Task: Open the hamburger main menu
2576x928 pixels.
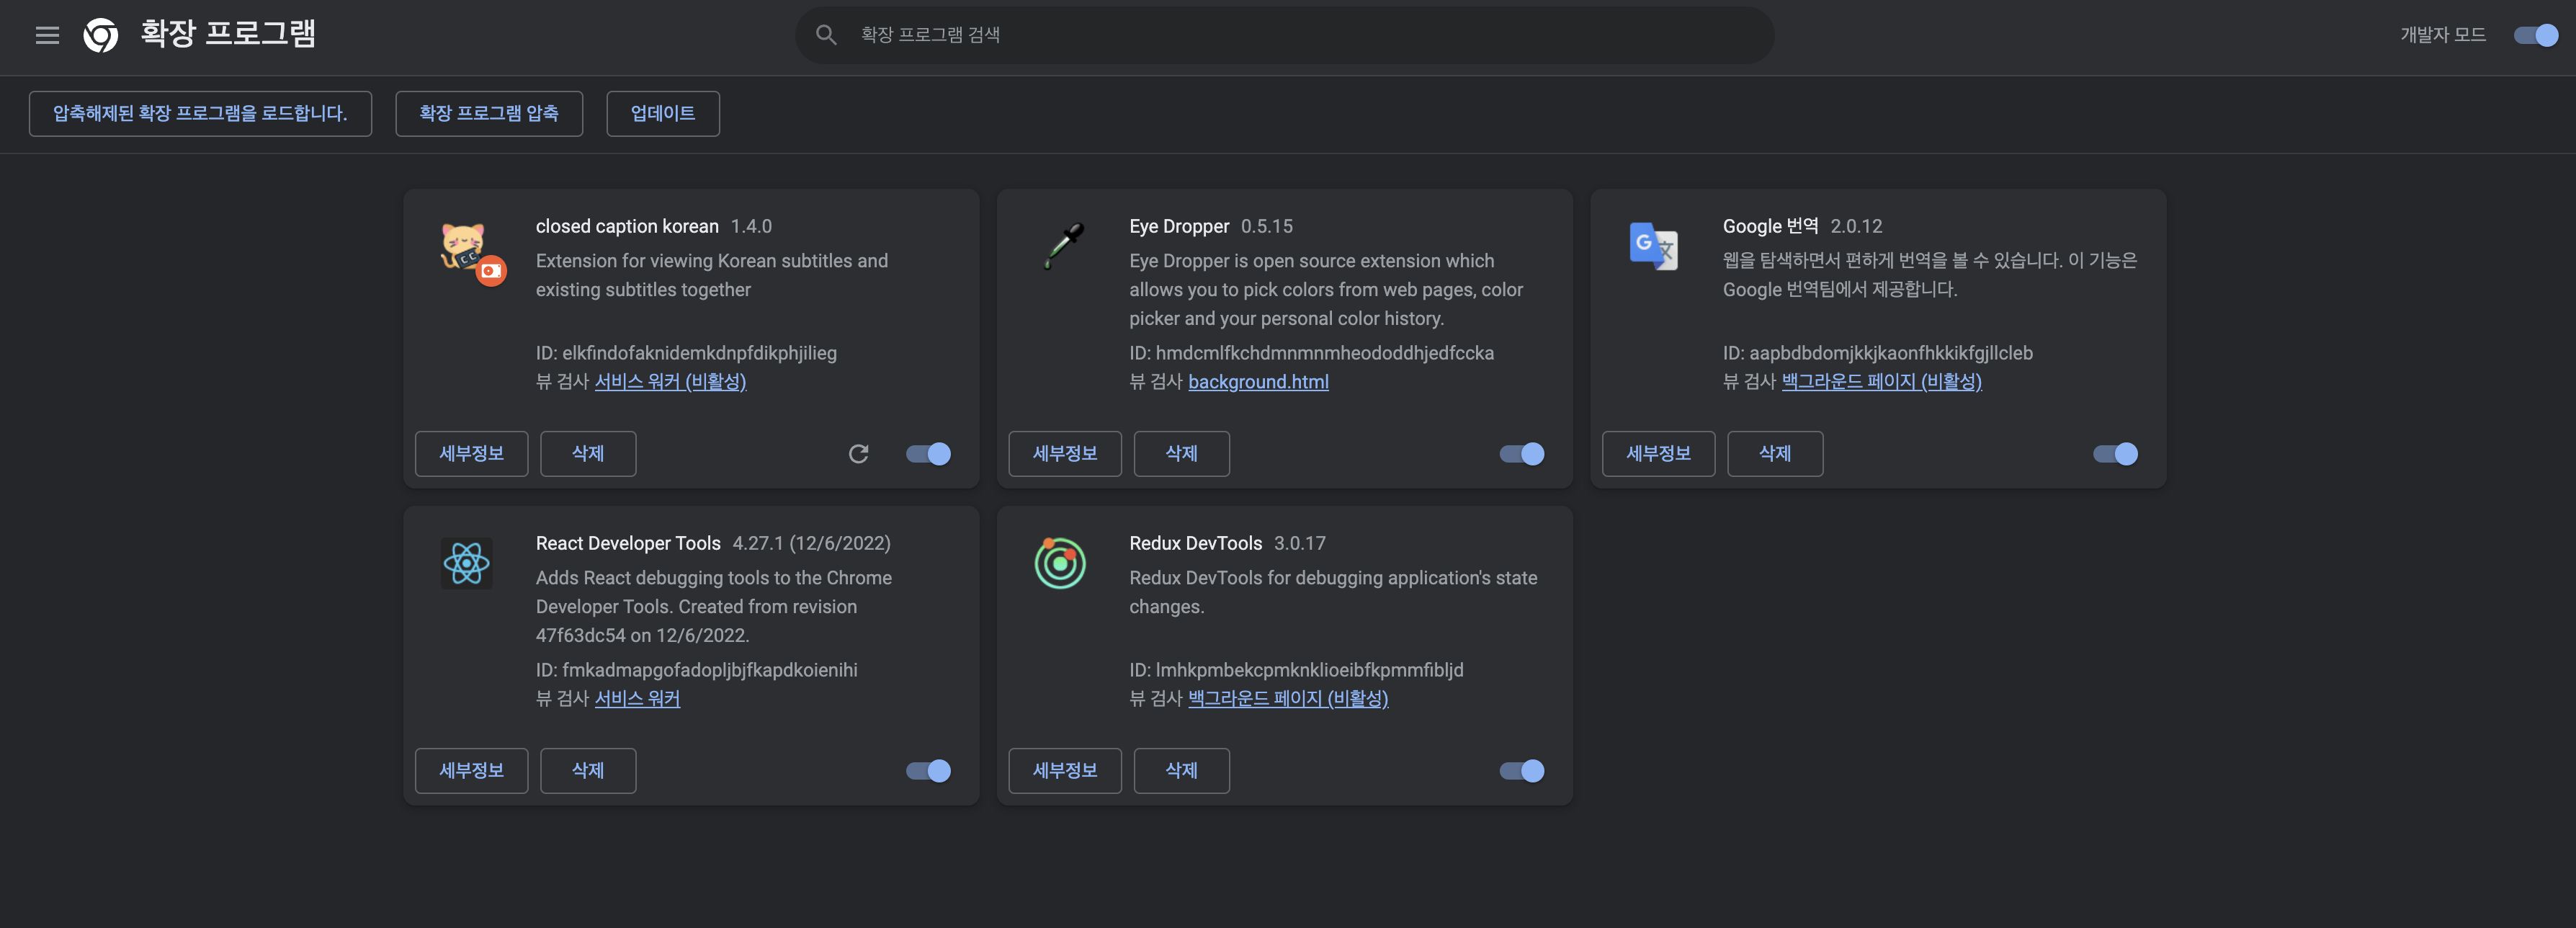Action: 47,35
